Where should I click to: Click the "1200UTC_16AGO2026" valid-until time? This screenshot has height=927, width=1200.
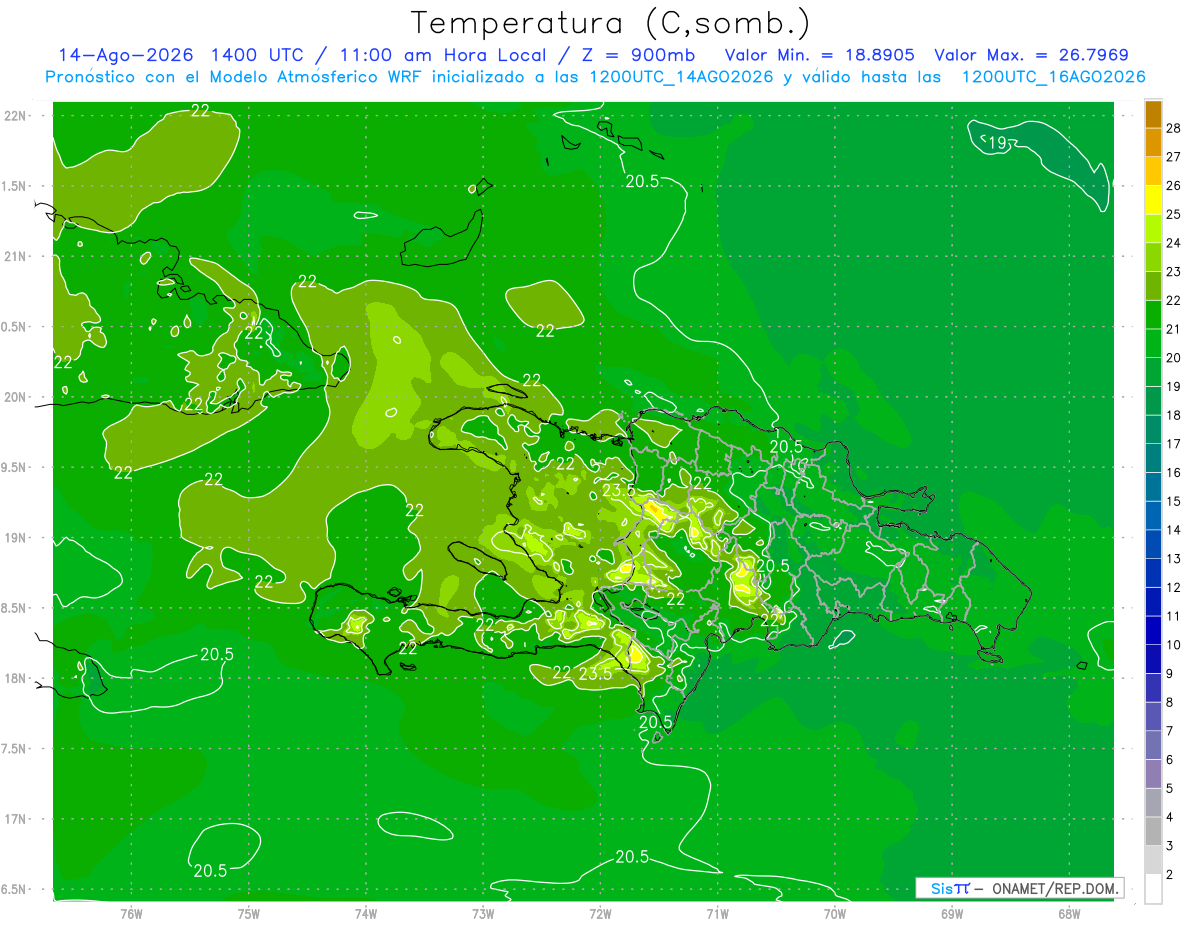pos(1053,77)
